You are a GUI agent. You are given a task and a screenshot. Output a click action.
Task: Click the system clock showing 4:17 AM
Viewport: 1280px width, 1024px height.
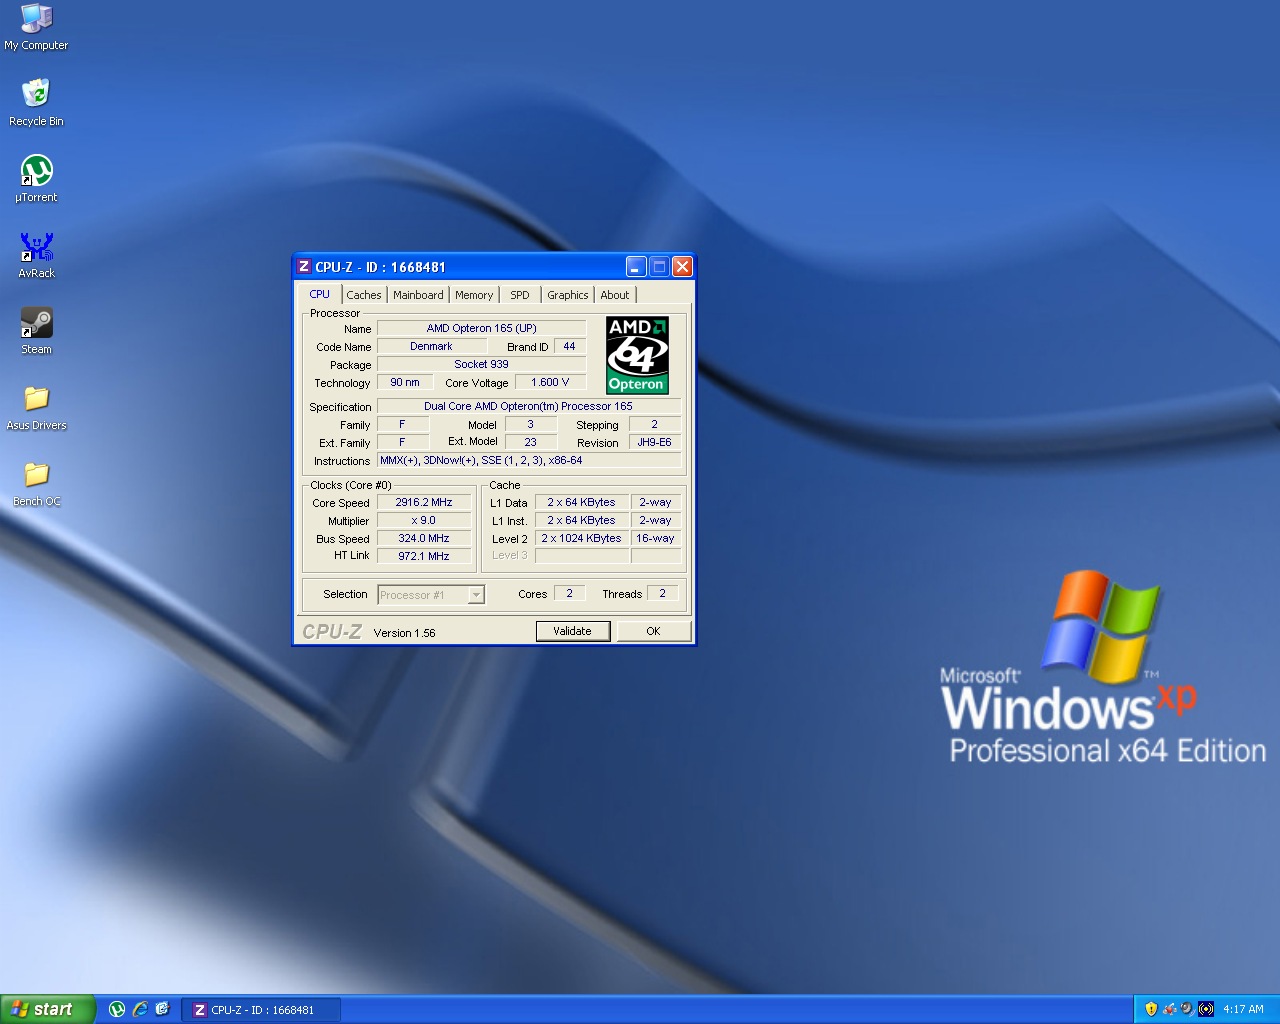pos(1243,1009)
